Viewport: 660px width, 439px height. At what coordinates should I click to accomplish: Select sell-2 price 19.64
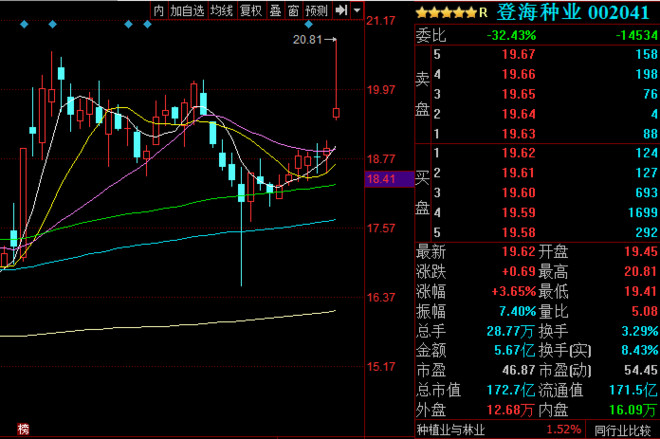pyautogui.click(x=519, y=114)
